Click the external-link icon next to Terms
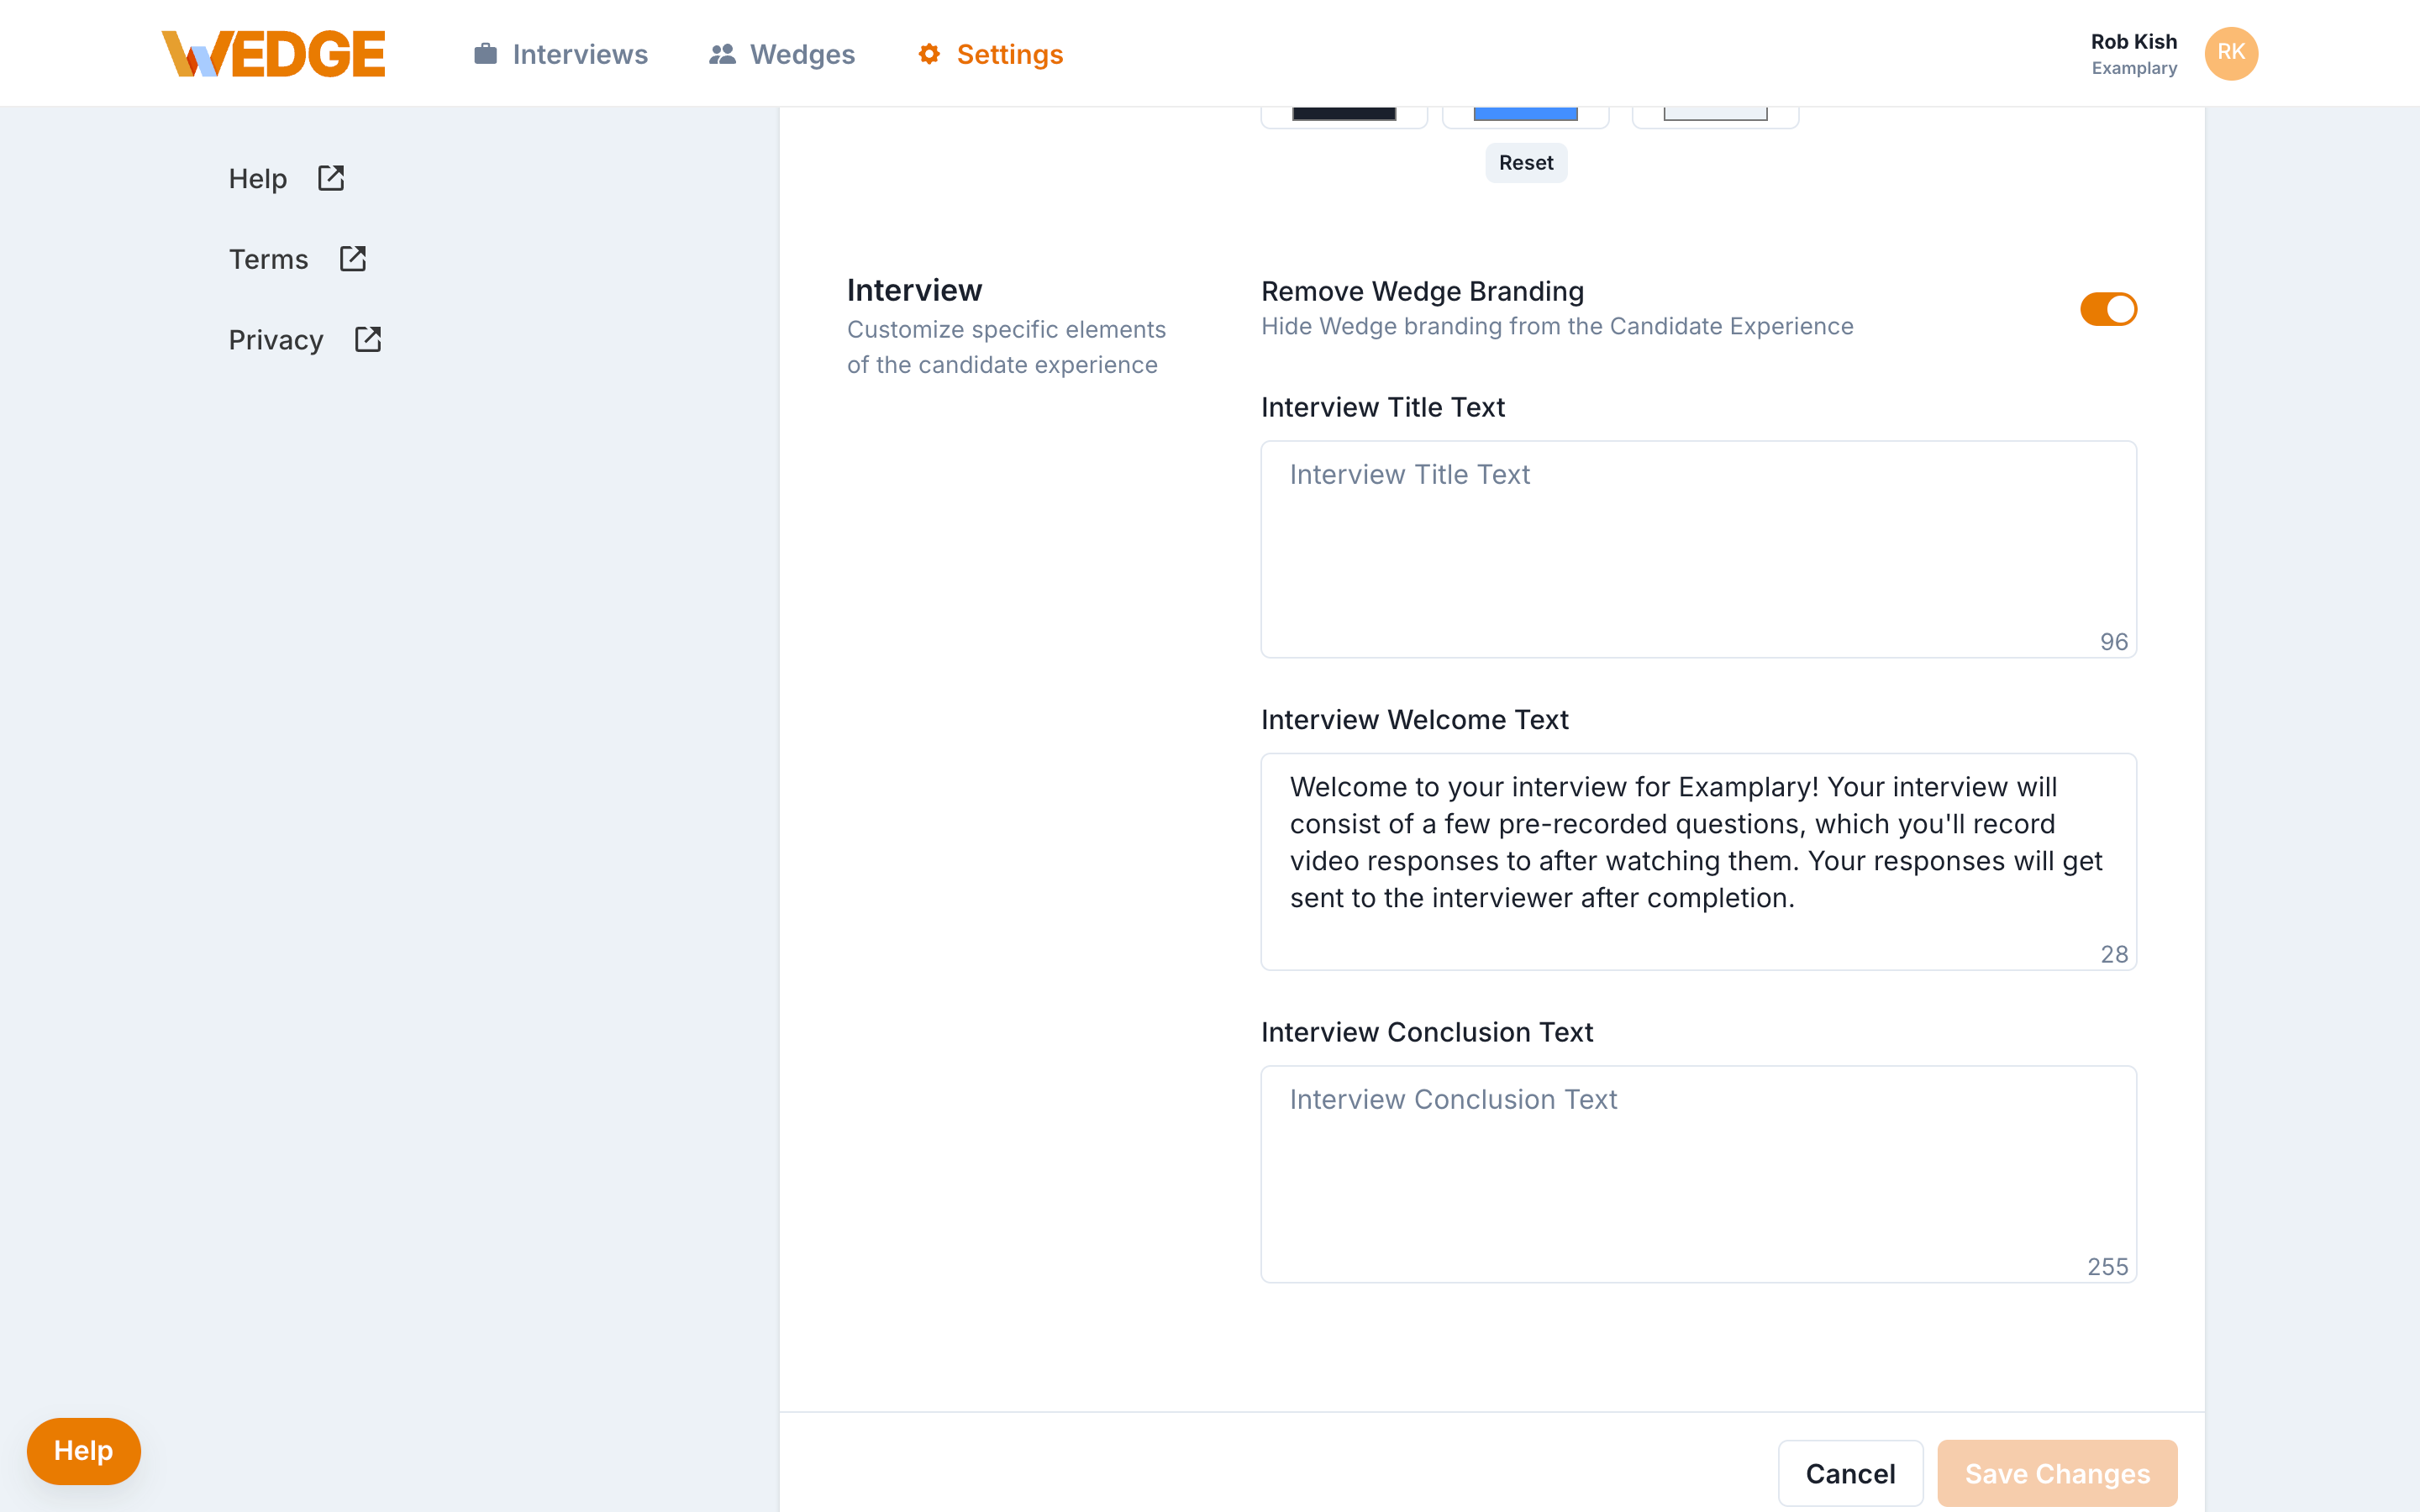Viewport: 2420px width, 1512px height. (x=353, y=258)
